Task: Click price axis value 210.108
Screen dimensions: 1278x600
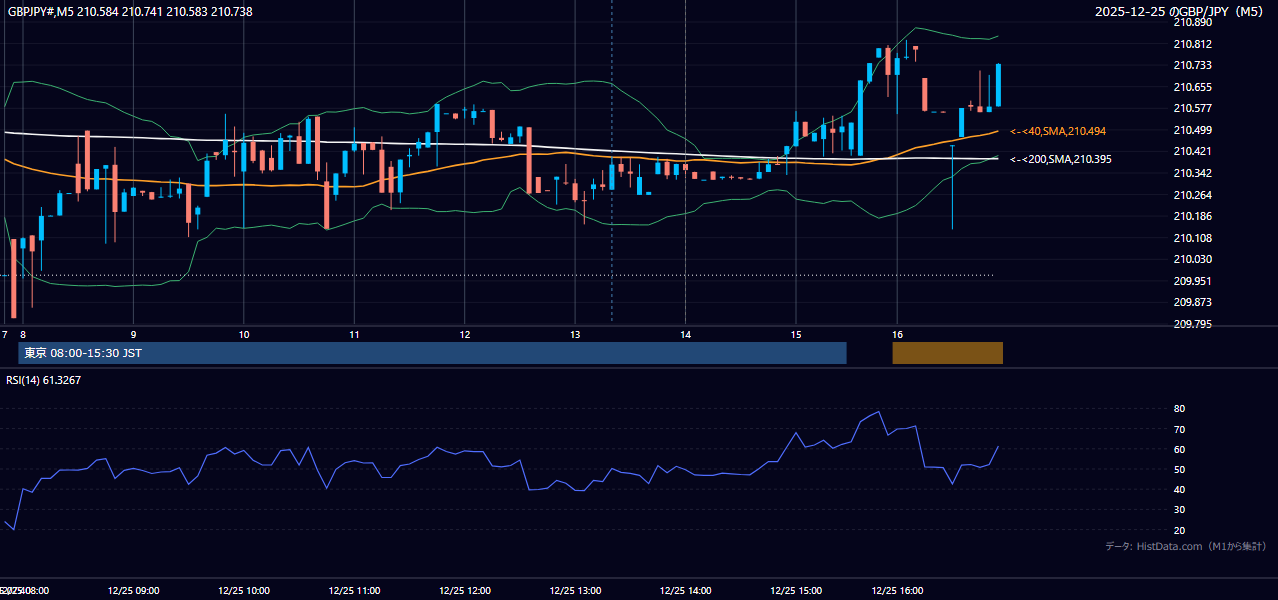Action: (x=1191, y=238)
